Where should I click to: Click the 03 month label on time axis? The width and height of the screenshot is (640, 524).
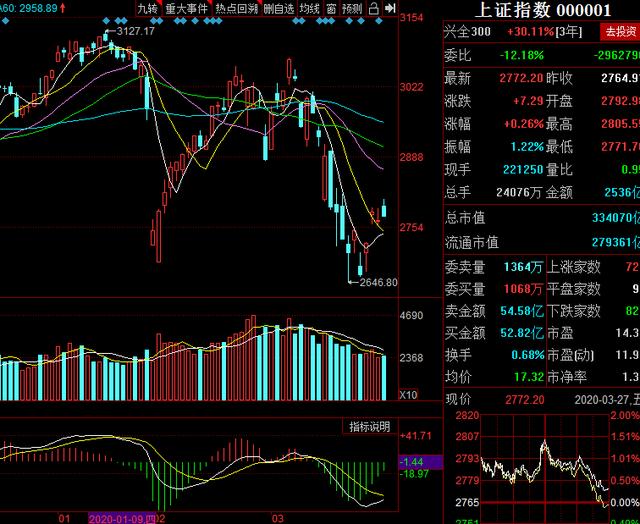pyautogui.click(x=278, y=518)
